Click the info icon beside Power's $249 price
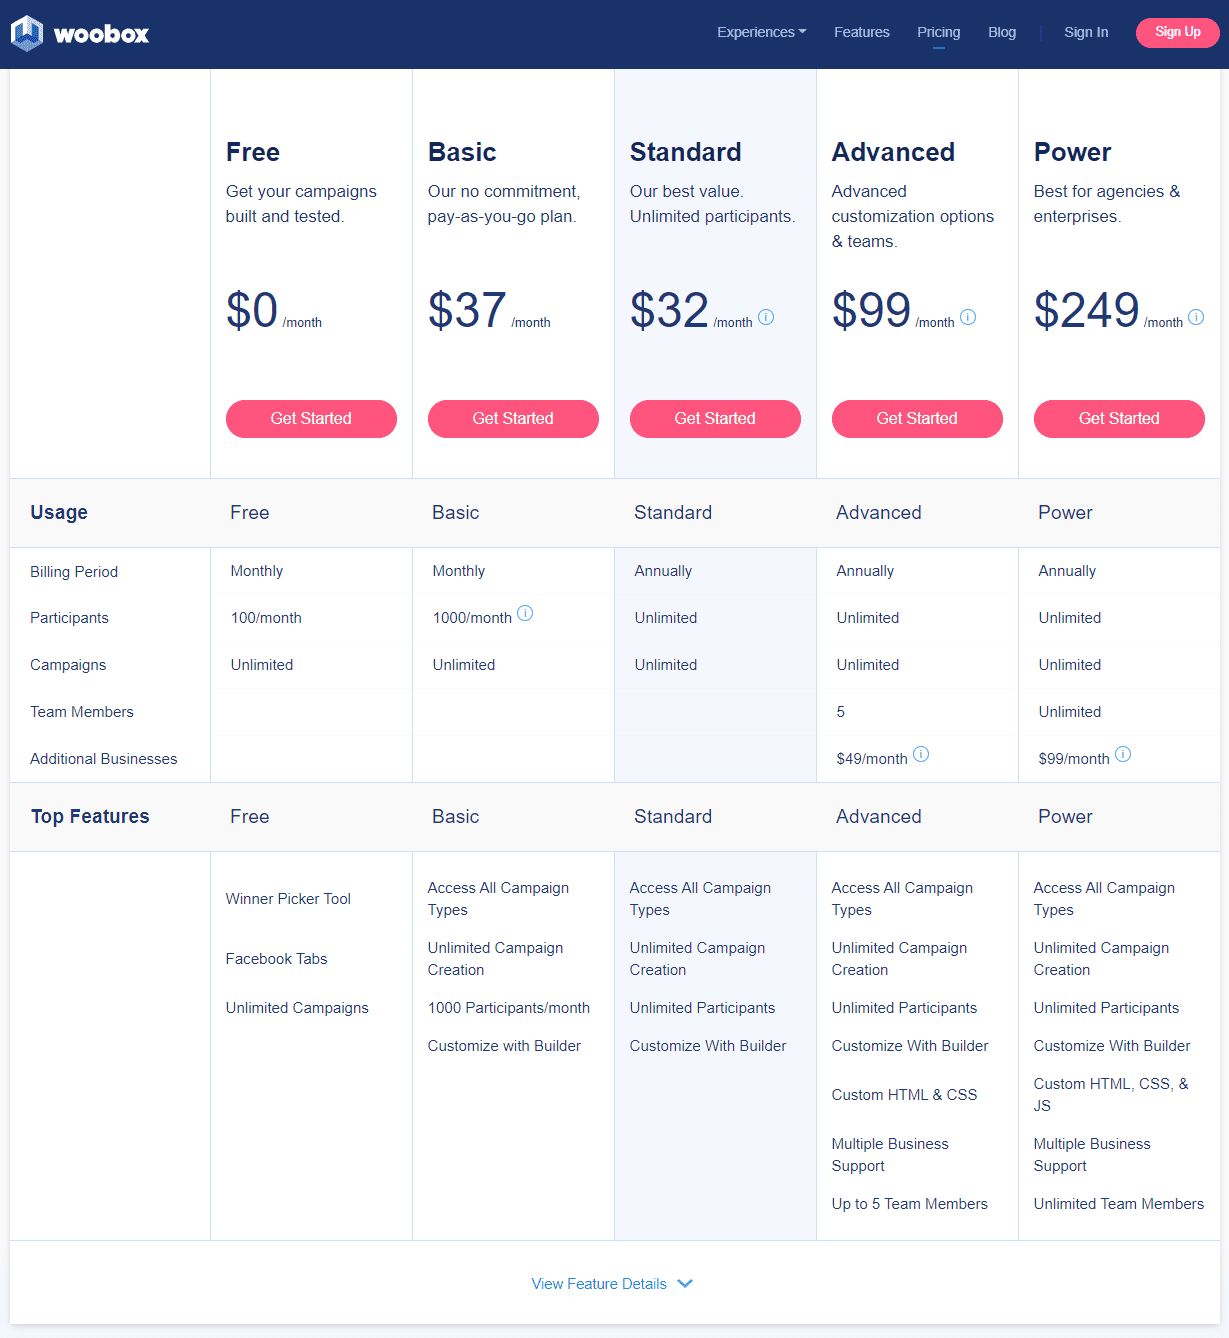 pos(1196,318)
